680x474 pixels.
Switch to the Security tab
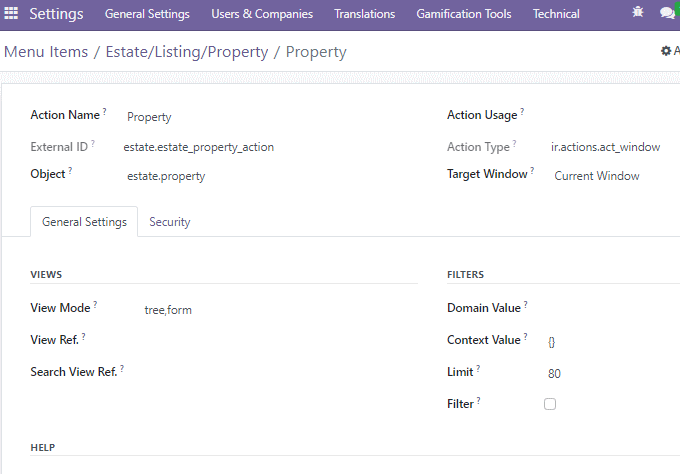pyautogui.click(x=170, y=222)
